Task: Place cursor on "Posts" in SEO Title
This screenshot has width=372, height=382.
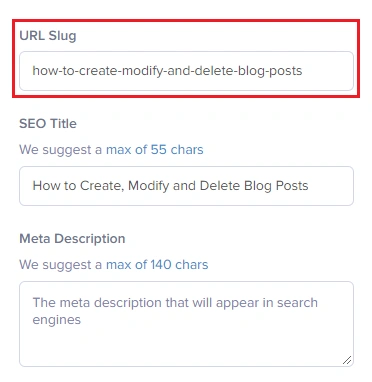Action: point(292,186)
